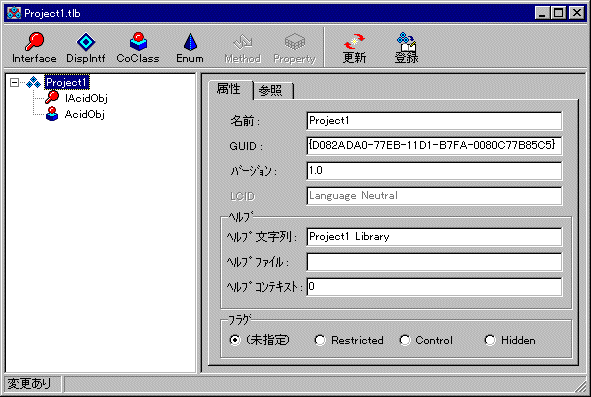Screen dimensions: 591x397
Task: Click the IAcidObj interface icon in tree
Action: [52, 98]
